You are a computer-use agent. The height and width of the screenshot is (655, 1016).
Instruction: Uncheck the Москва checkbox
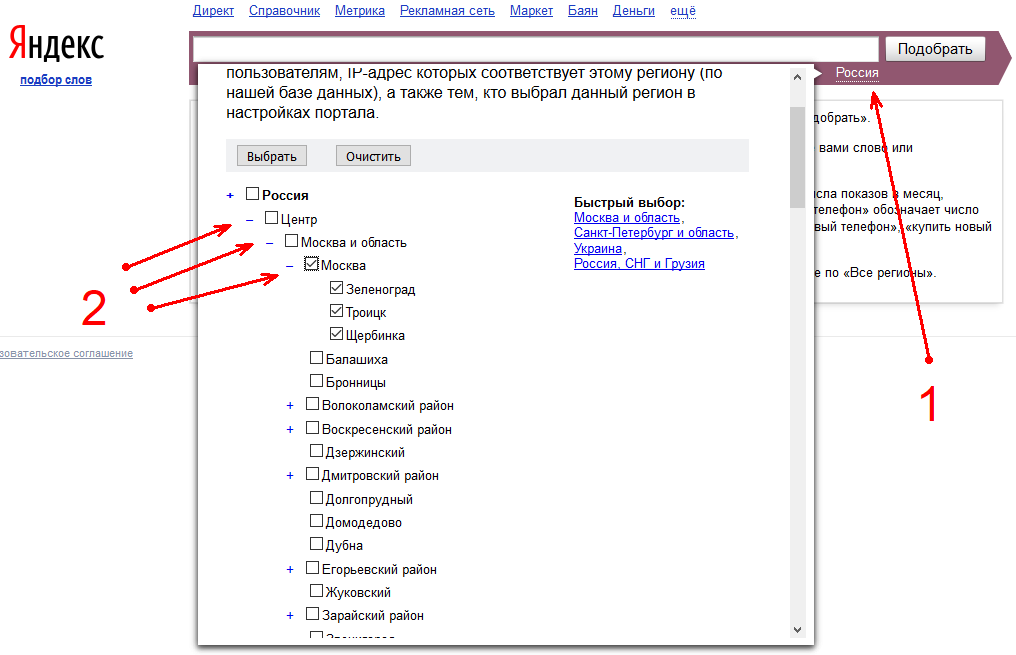coord(312,264)
